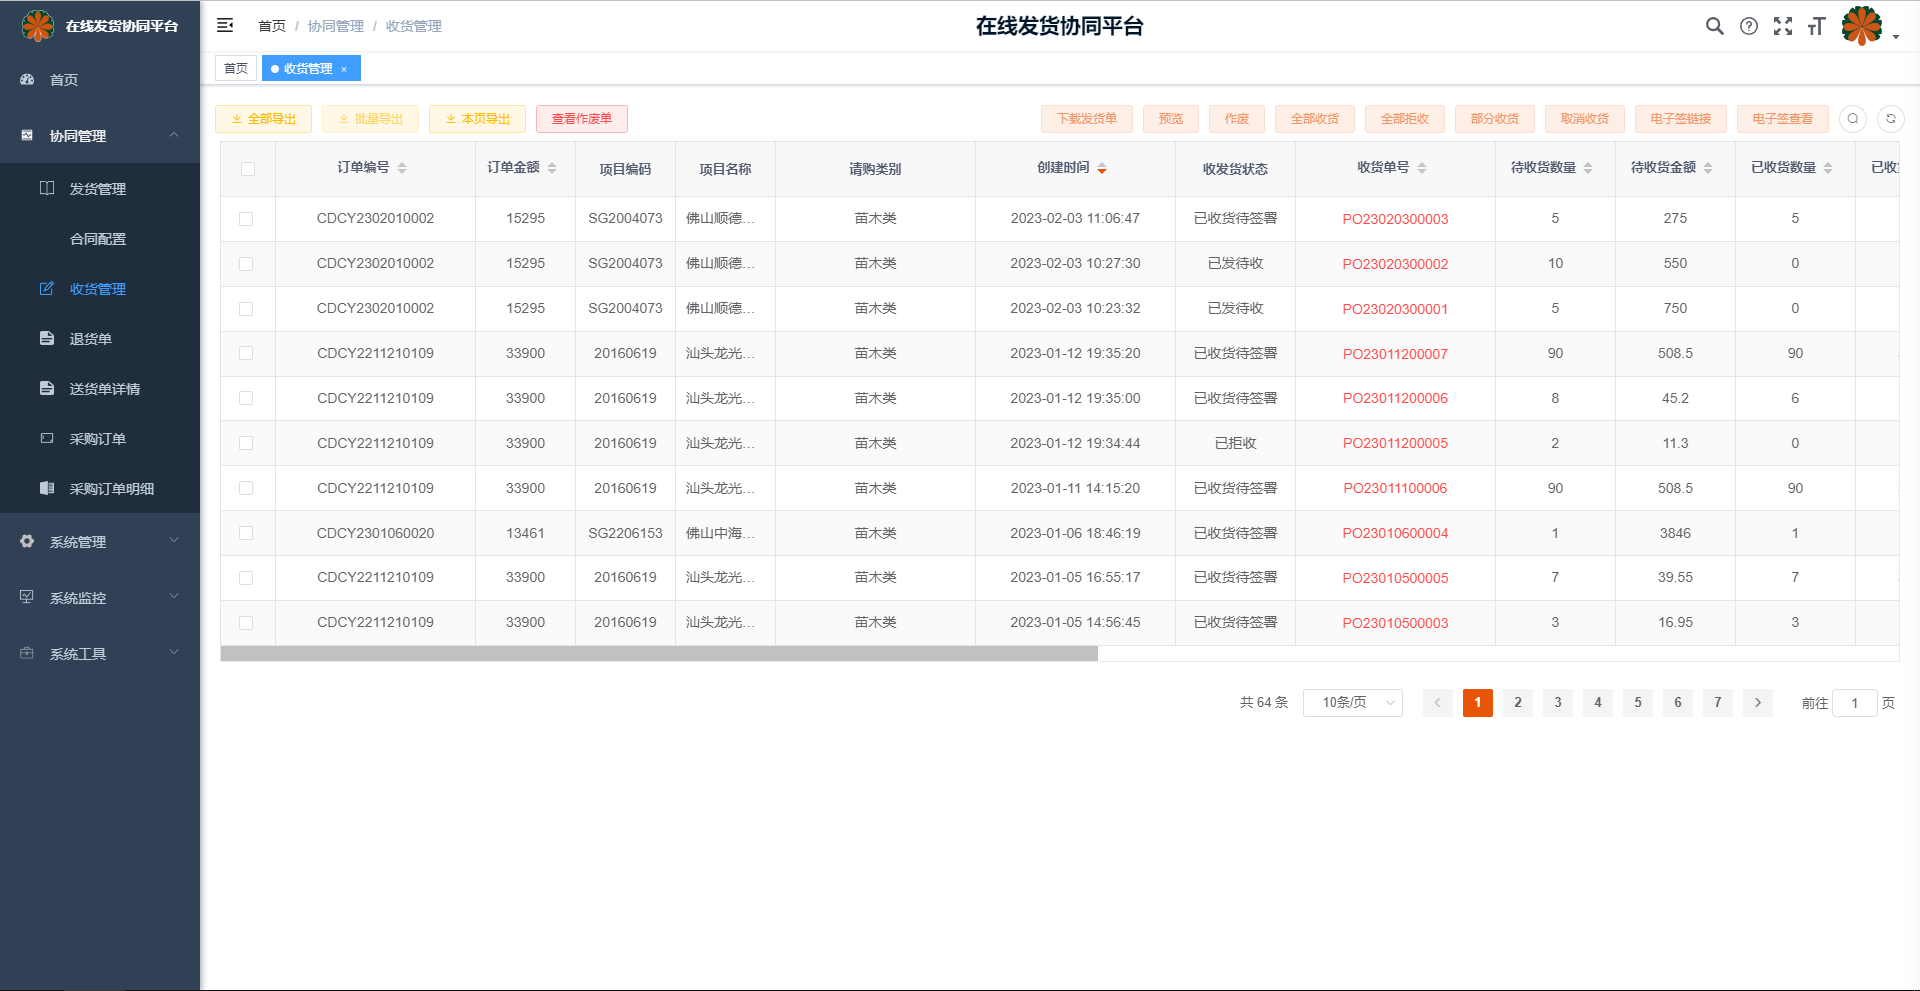1920x991 pixels.
Task: Click the 全部导出 button
Action: tap(263, 119)
